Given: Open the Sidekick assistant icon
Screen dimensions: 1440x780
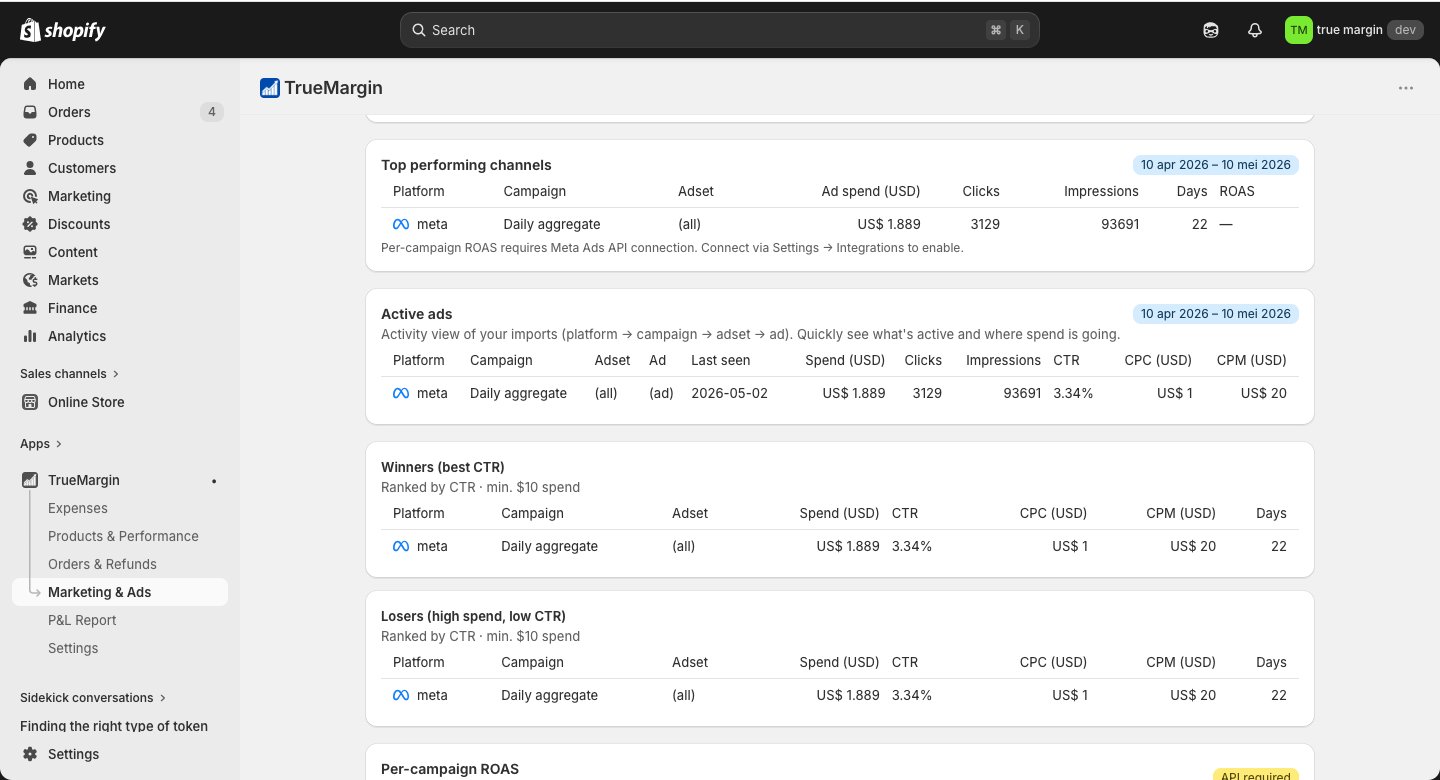Looking at the screenshot, I should [1211, 30].
